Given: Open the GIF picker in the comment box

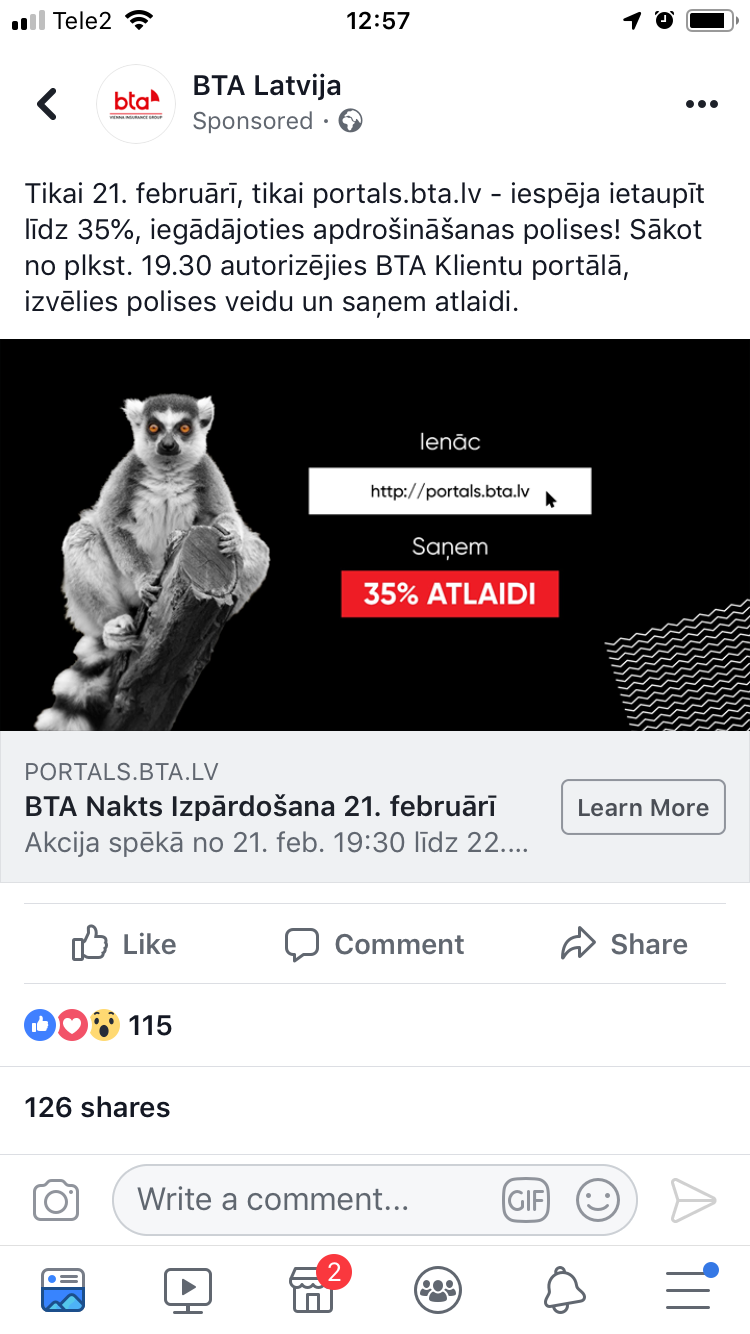Looking at the screenshot, I should tap(526, 1200).
